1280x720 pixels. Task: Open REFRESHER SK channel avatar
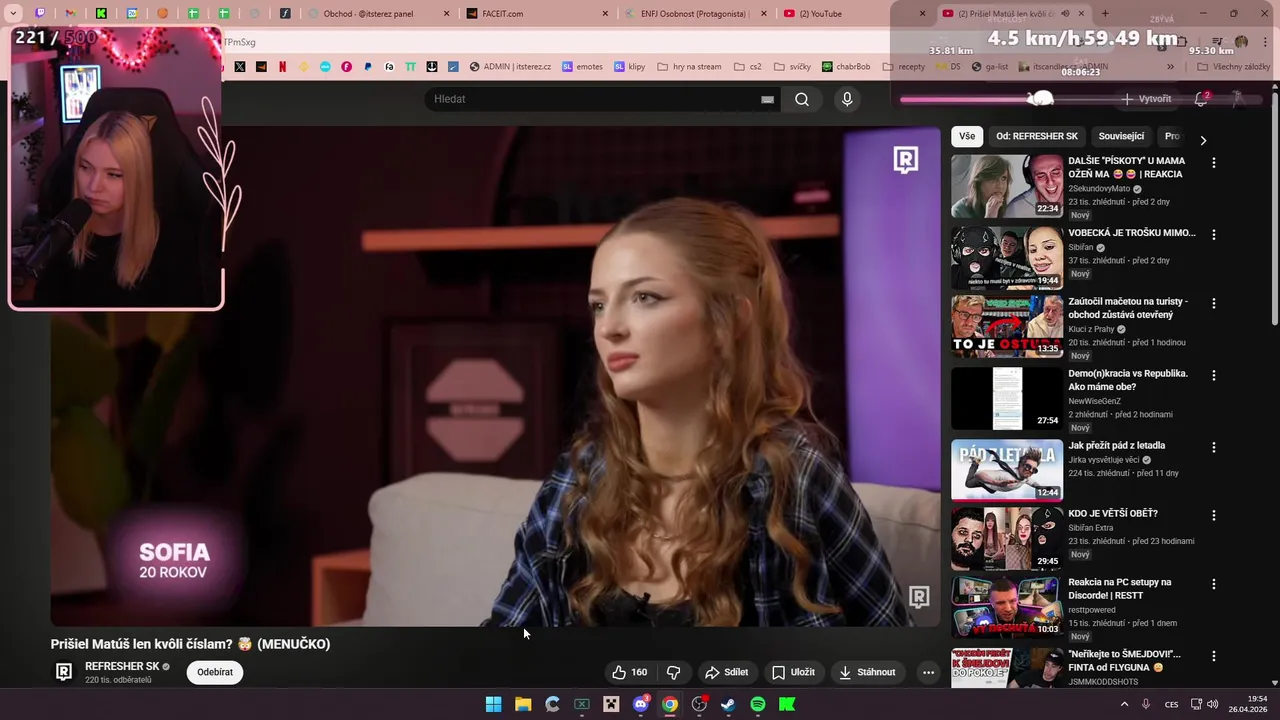(64, 672)
